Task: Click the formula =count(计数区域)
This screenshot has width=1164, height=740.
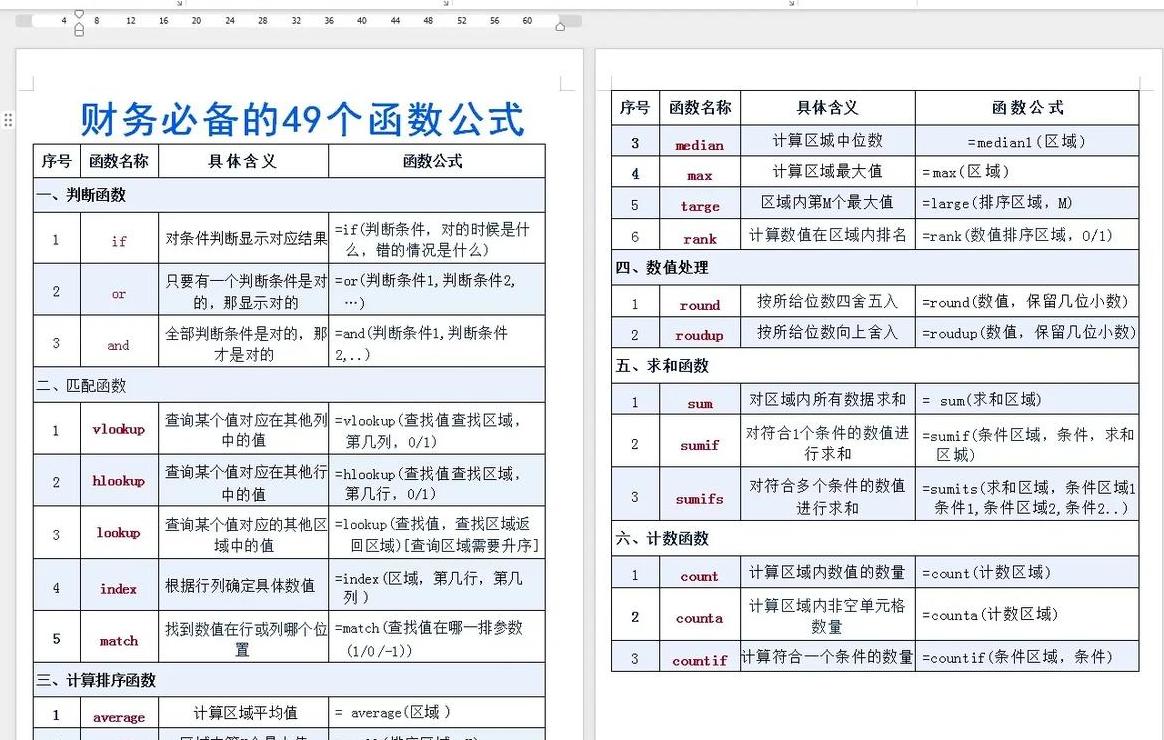Action: tap(987, 572)
